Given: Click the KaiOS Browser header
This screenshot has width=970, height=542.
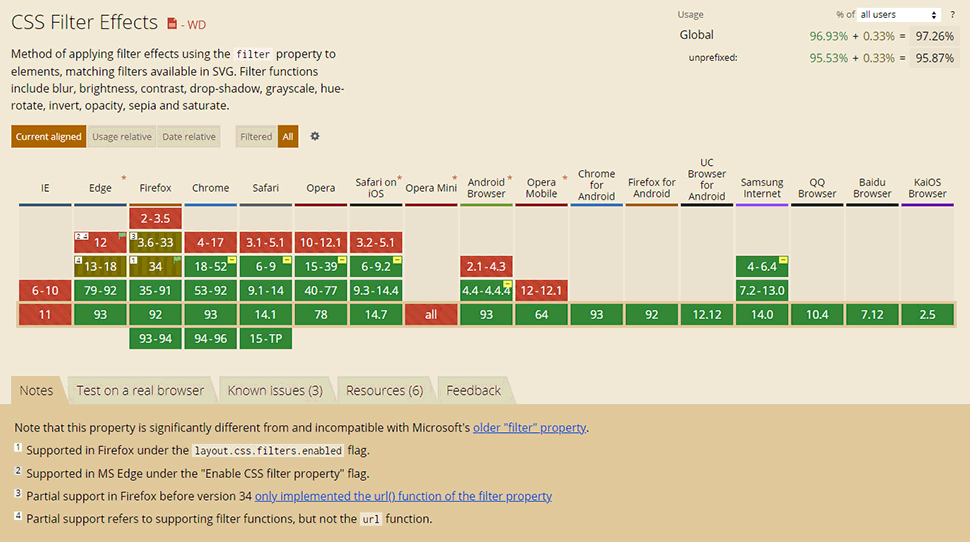Looking at the screenshot, I should pos(927,187).
